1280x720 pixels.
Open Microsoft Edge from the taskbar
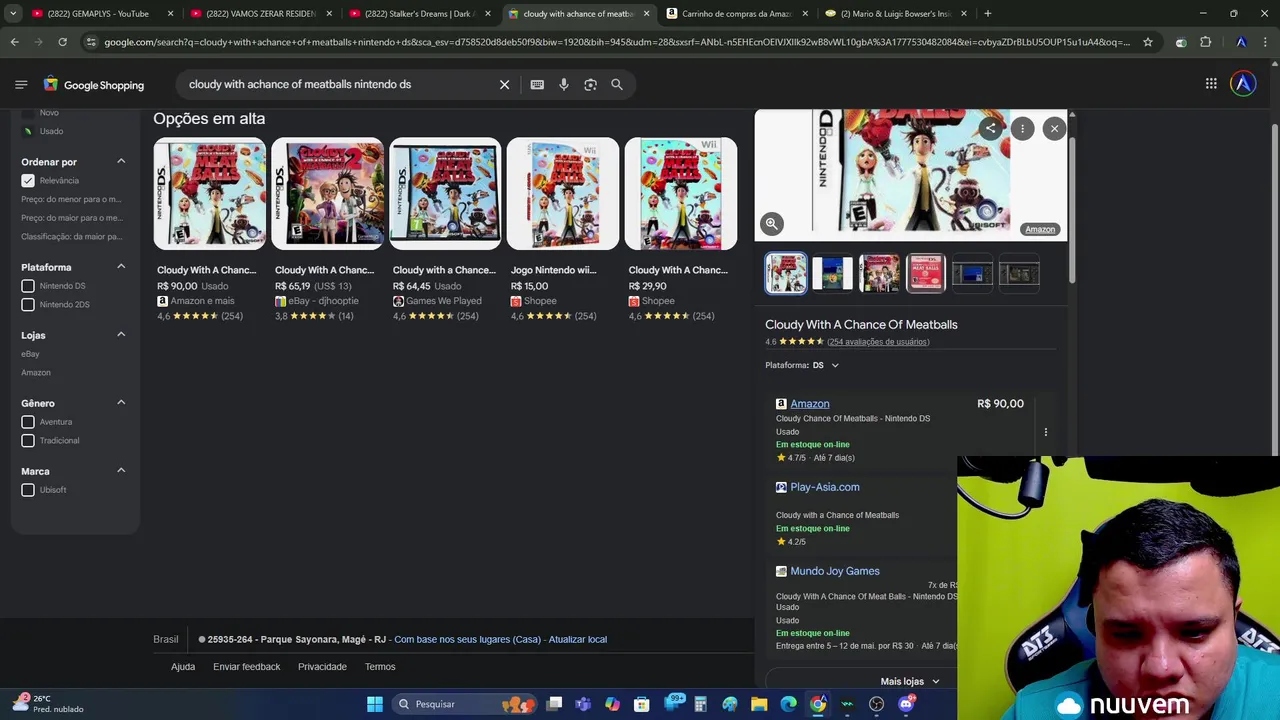tap(789, 704)
